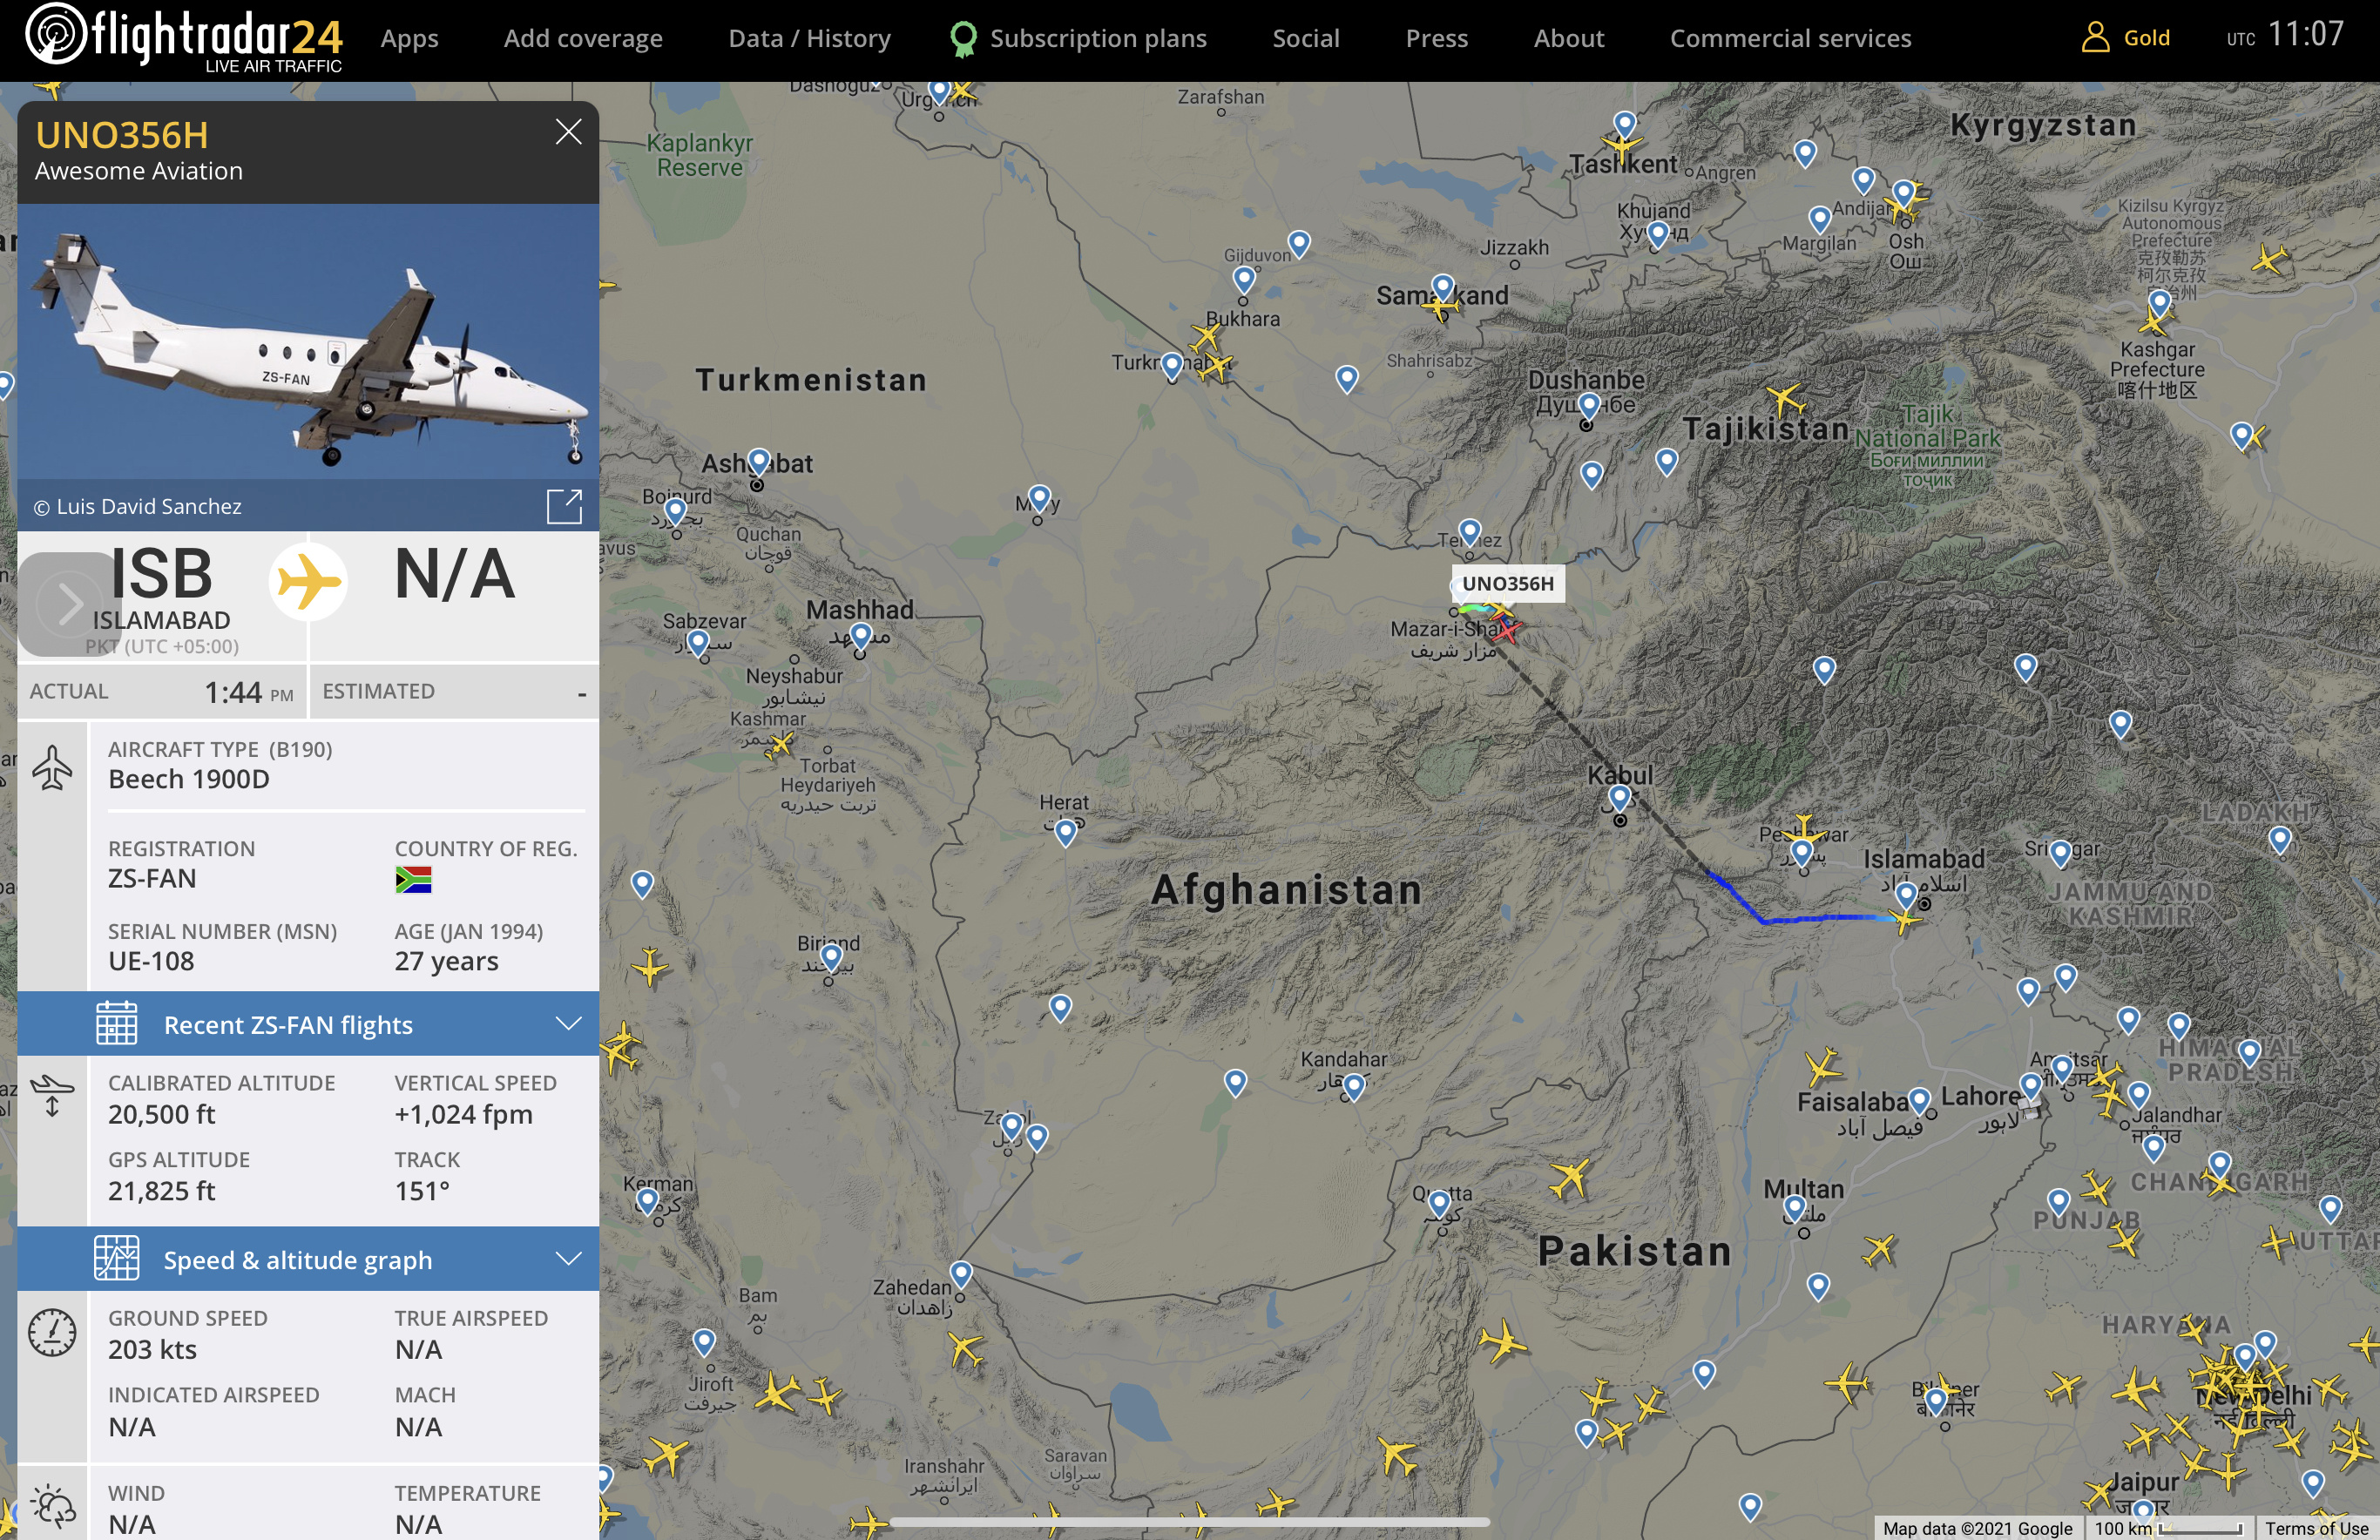Open the Add coverage page
This screenshot has height=1540, width=2380.
point(583,39)
